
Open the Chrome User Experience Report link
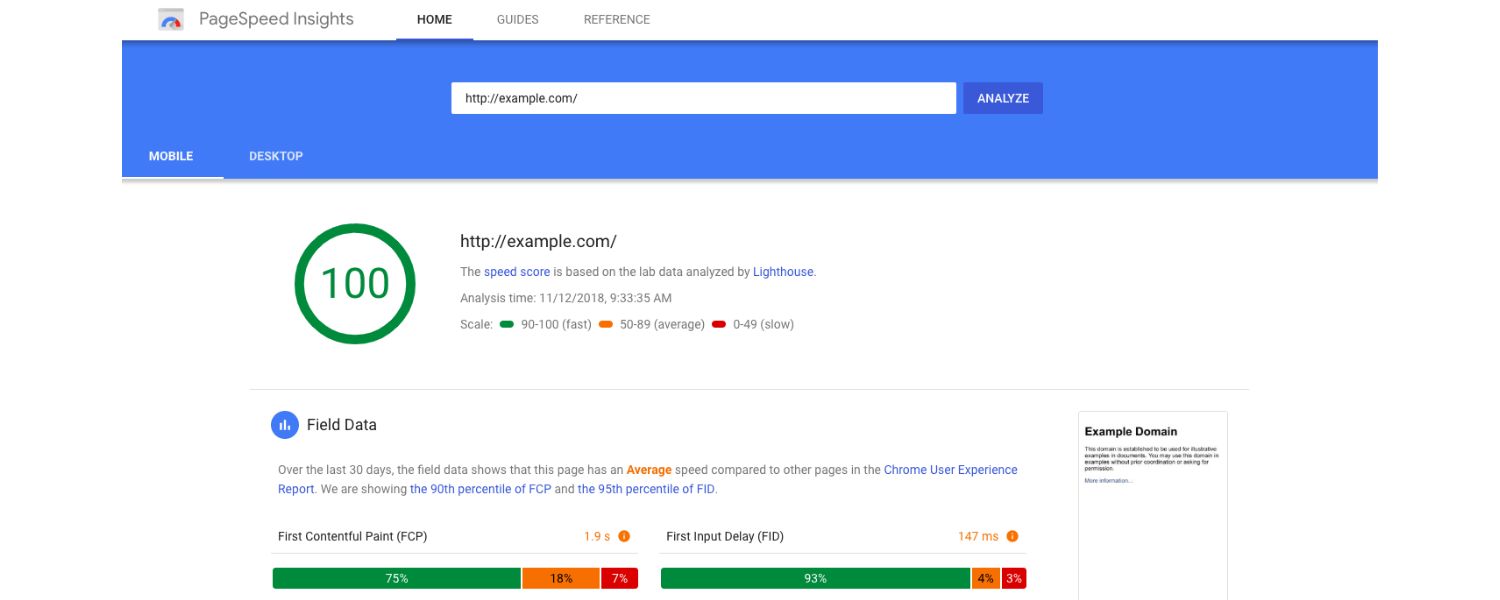point(950,469)
